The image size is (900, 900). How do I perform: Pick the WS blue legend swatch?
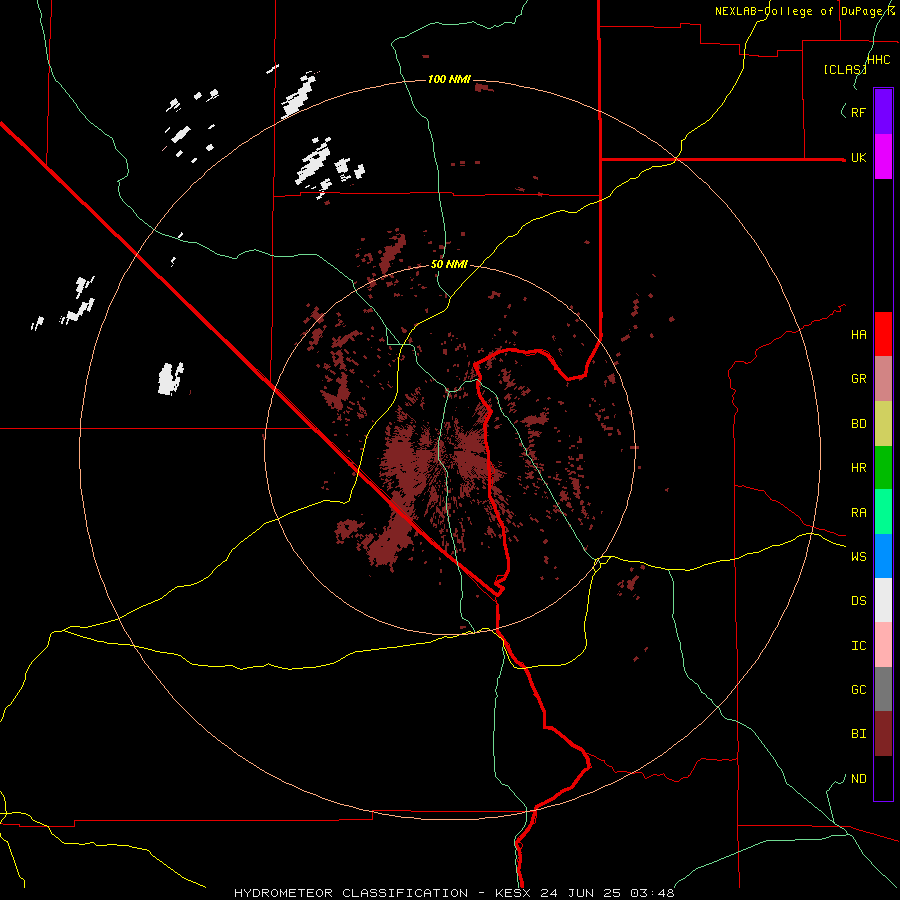pos(883,556)
